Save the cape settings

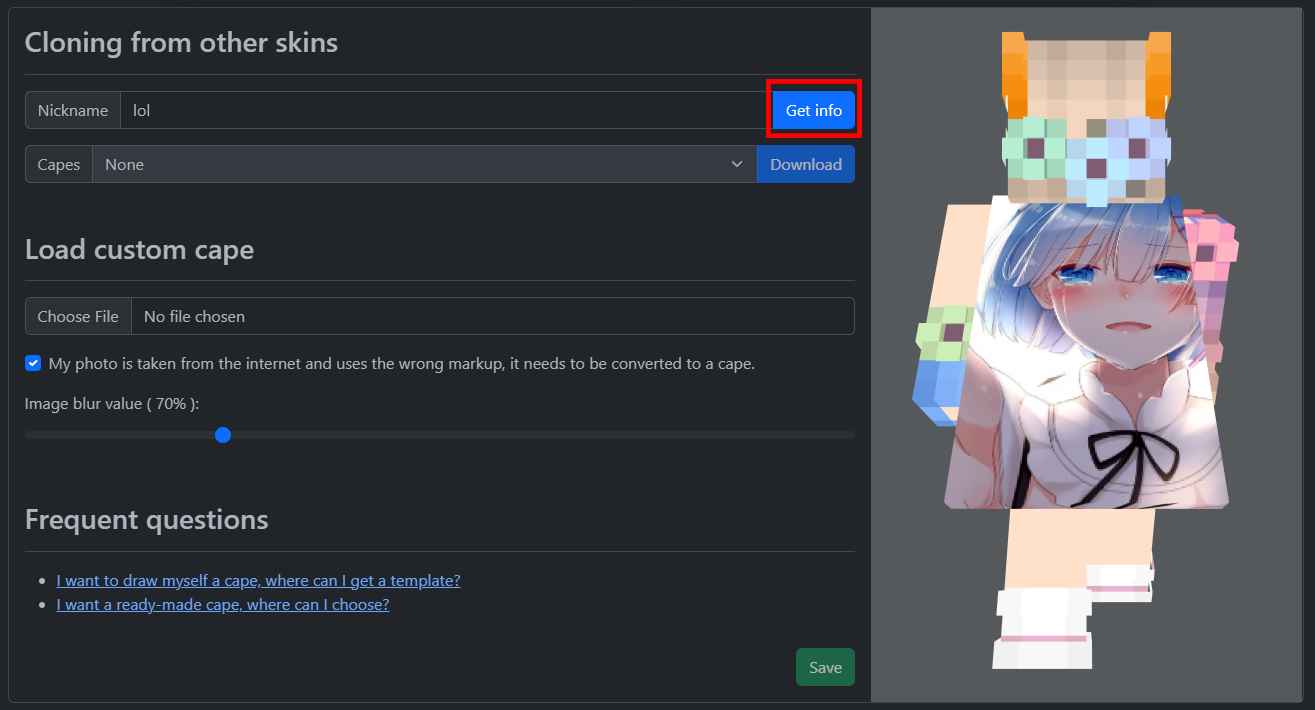[825, 667]
